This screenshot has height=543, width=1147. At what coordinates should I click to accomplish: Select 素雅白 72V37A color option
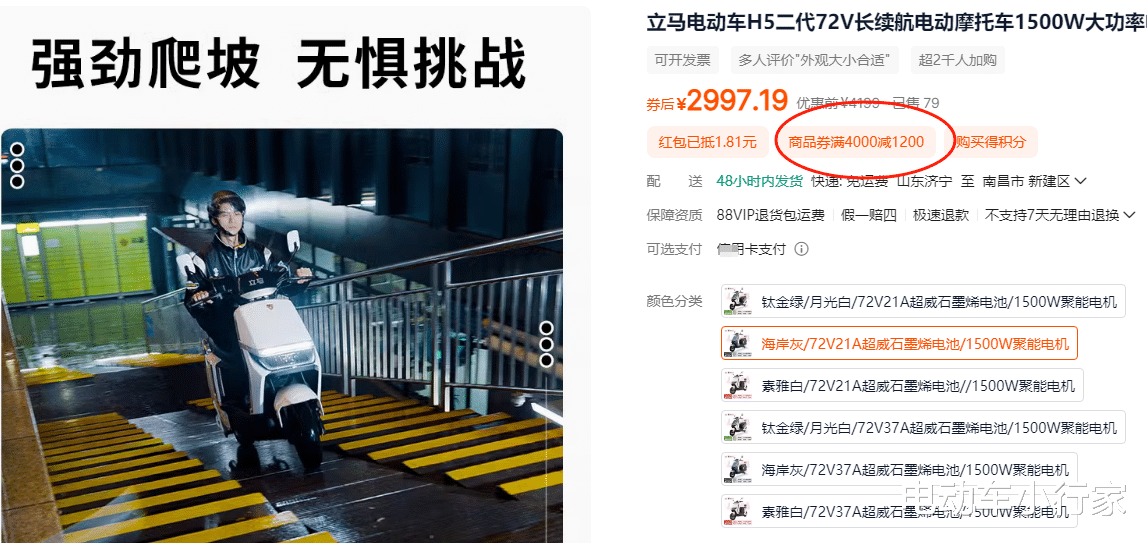899,510
